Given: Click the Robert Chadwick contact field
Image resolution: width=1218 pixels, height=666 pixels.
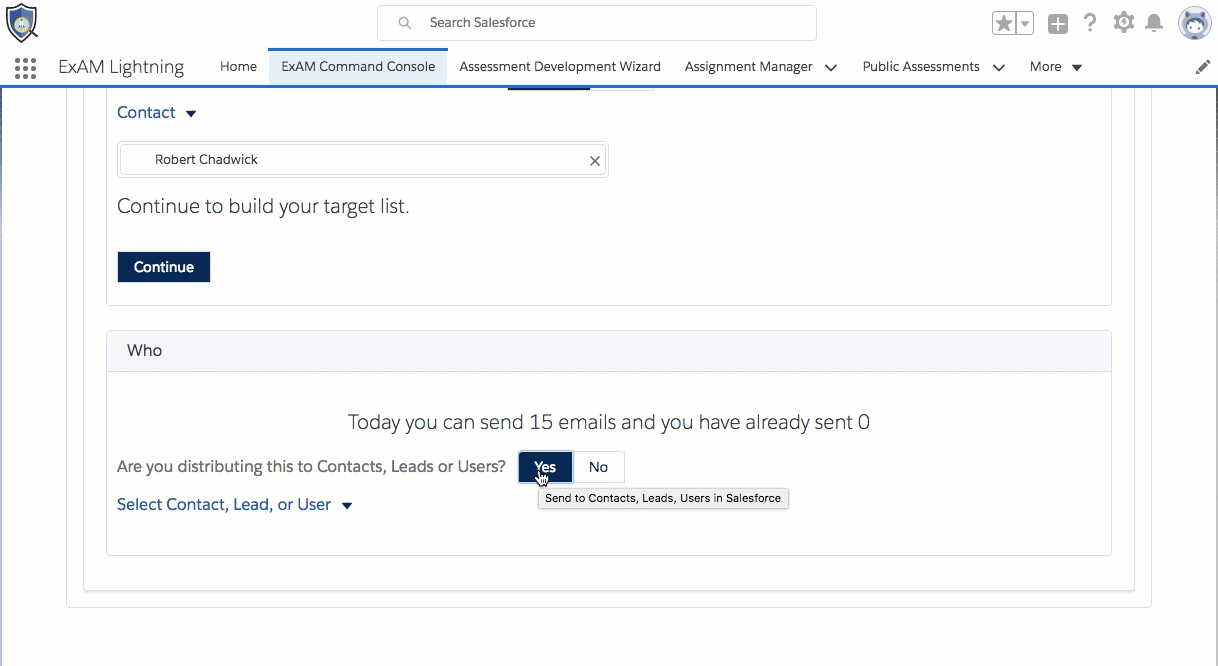Looking at the screenshot, I should [362, 160].
